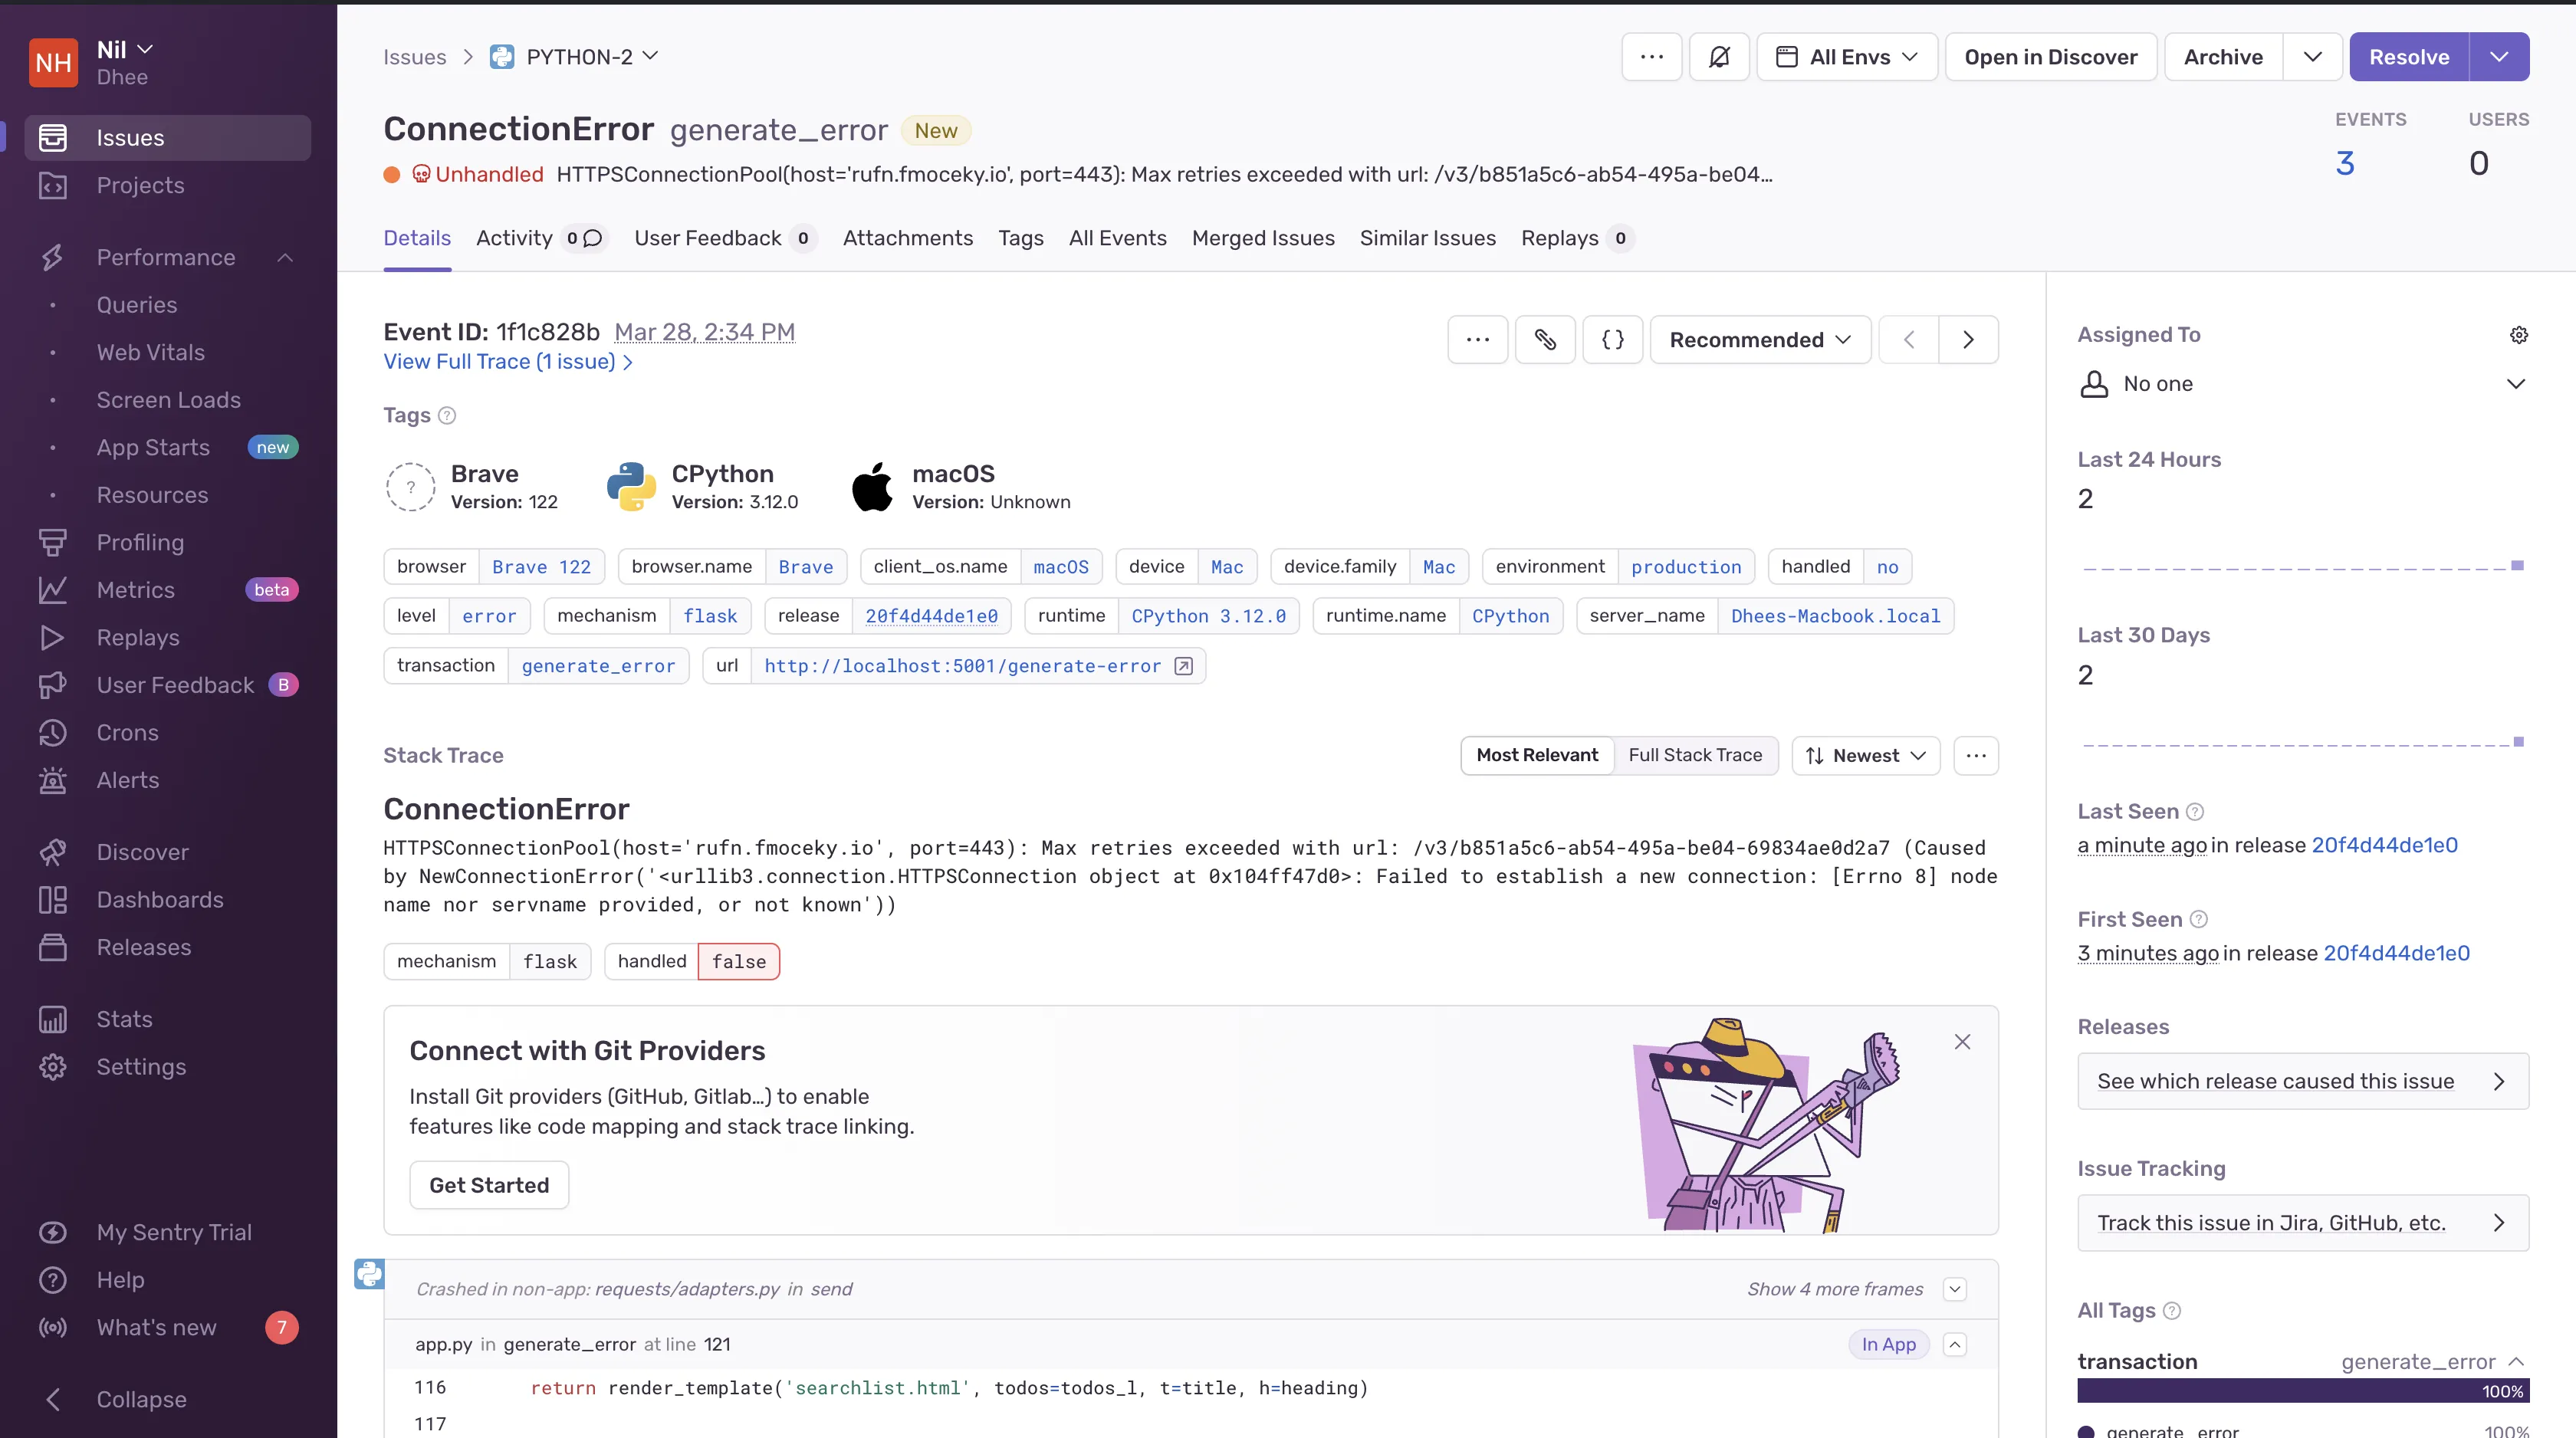Screen dimensions: 2576x1438
Task: Toggle the Full Stack Trace view
Action: click(1693, 755)
